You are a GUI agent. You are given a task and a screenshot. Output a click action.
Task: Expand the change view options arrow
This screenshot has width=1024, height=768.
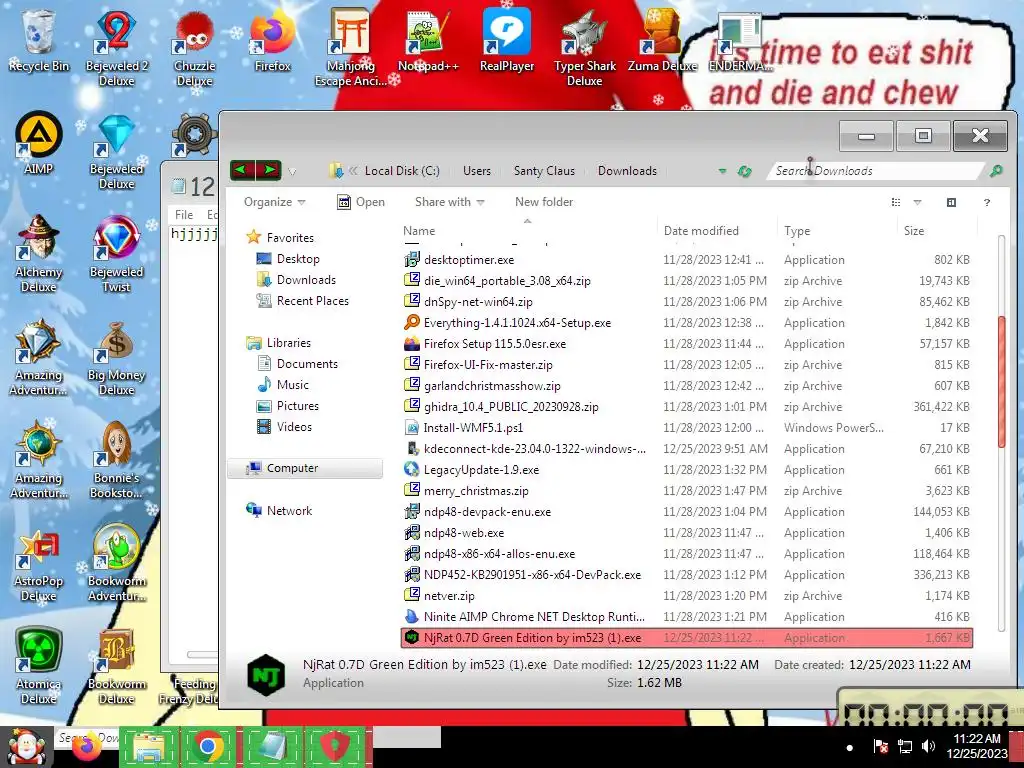(x=918, y=202)
